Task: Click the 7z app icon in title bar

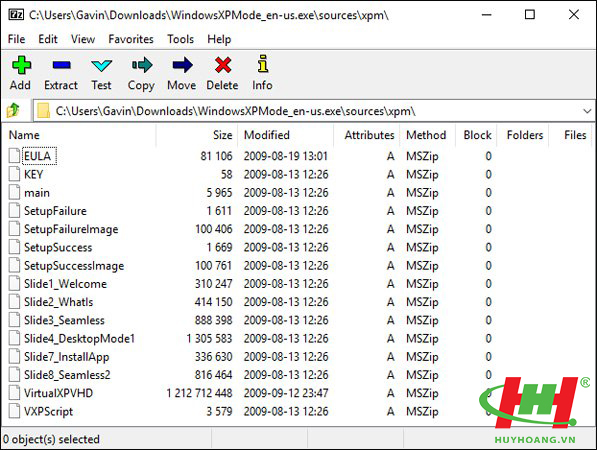Action: tap(16, 15)
